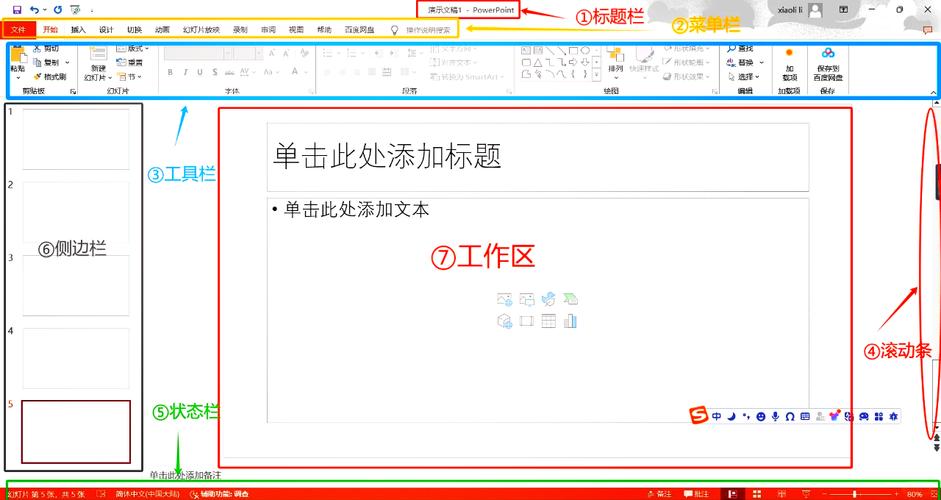Switch to the 幻灯片放映 (Slide Show) tab

(202, 29)
